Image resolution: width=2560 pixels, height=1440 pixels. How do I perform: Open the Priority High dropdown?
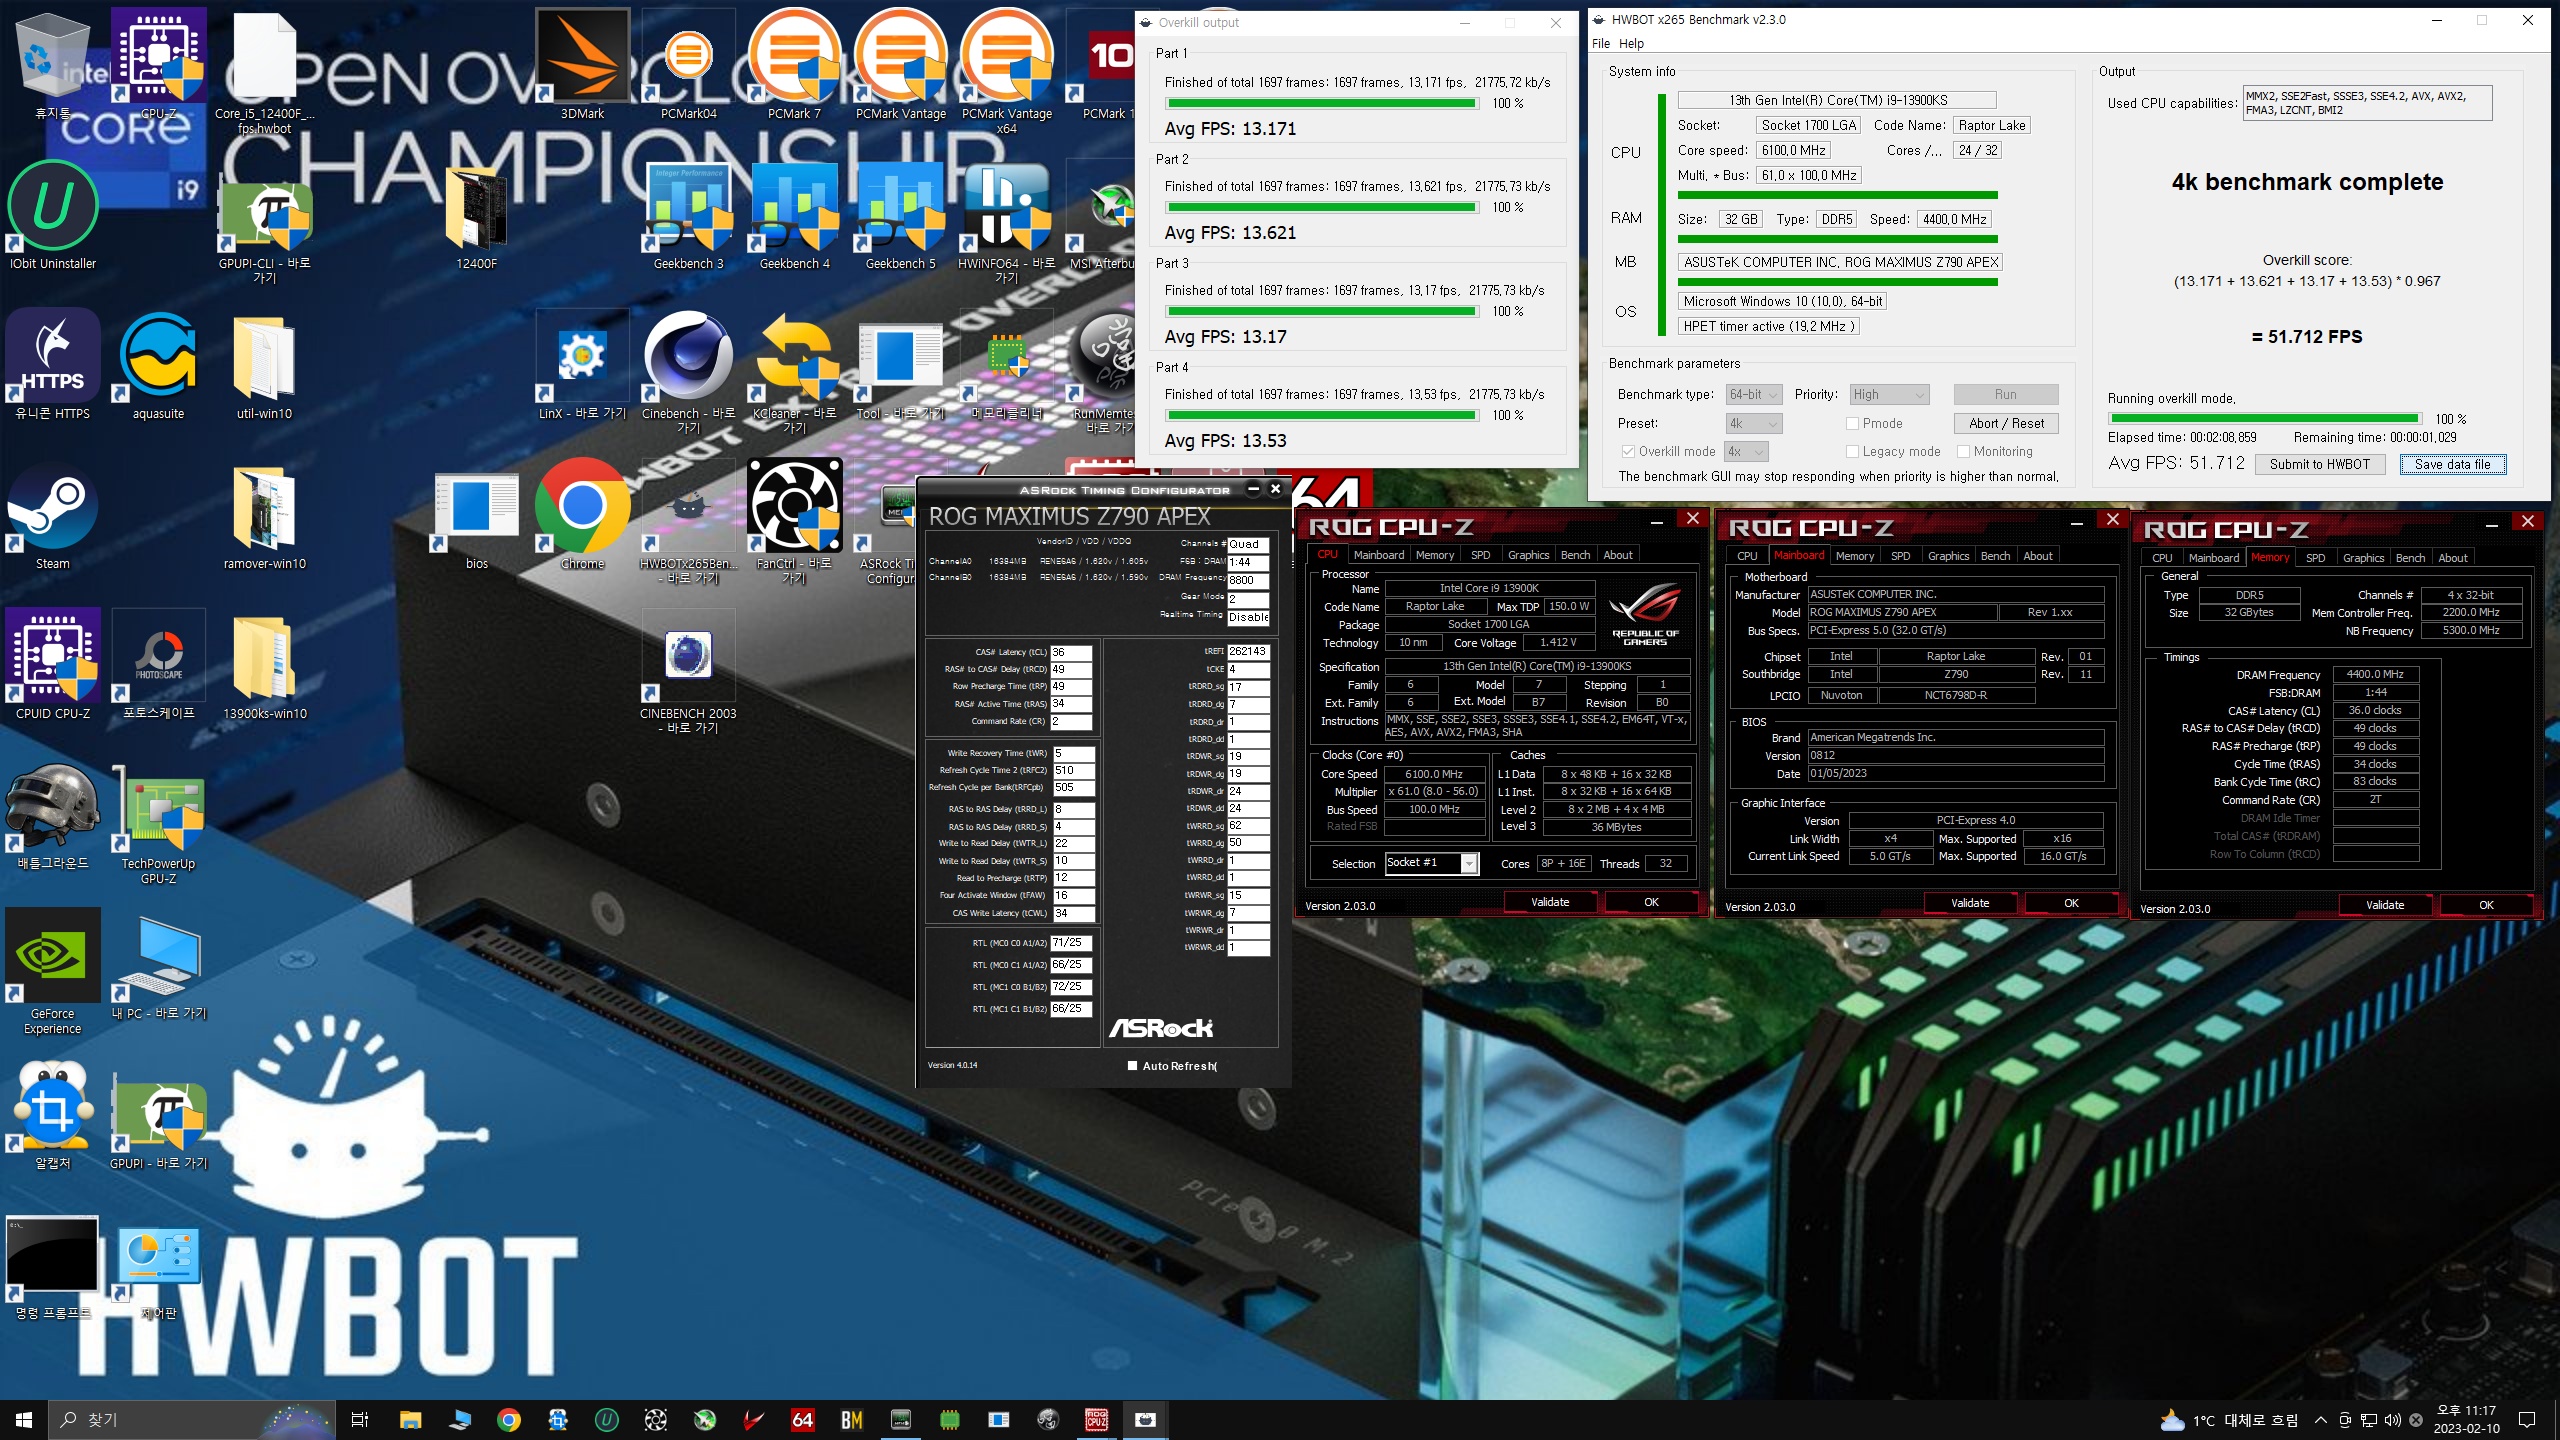tap(1888, 395)
